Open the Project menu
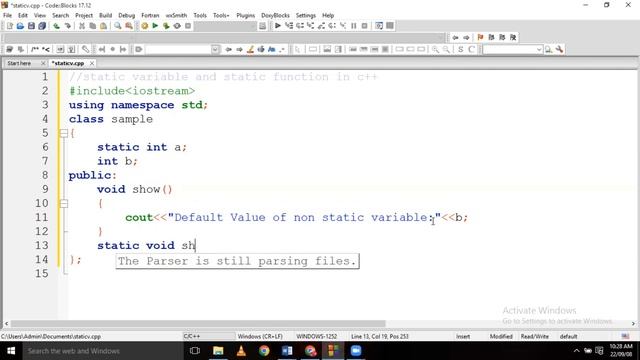The height and width of the screenshot is (360, 640). [84, 15]
